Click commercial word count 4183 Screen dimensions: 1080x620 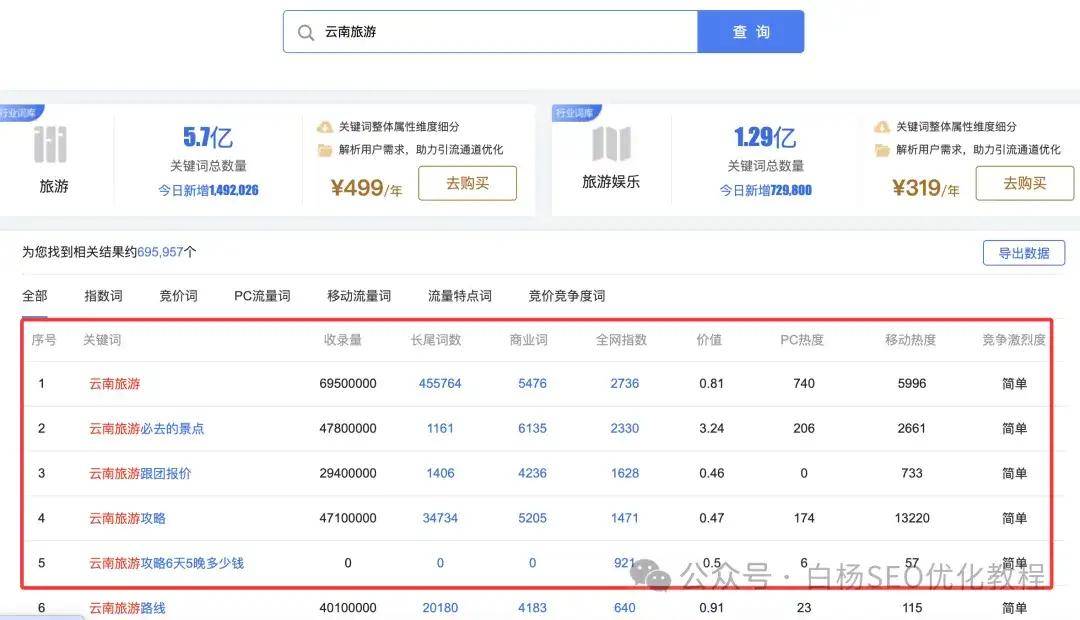(532, 608)
